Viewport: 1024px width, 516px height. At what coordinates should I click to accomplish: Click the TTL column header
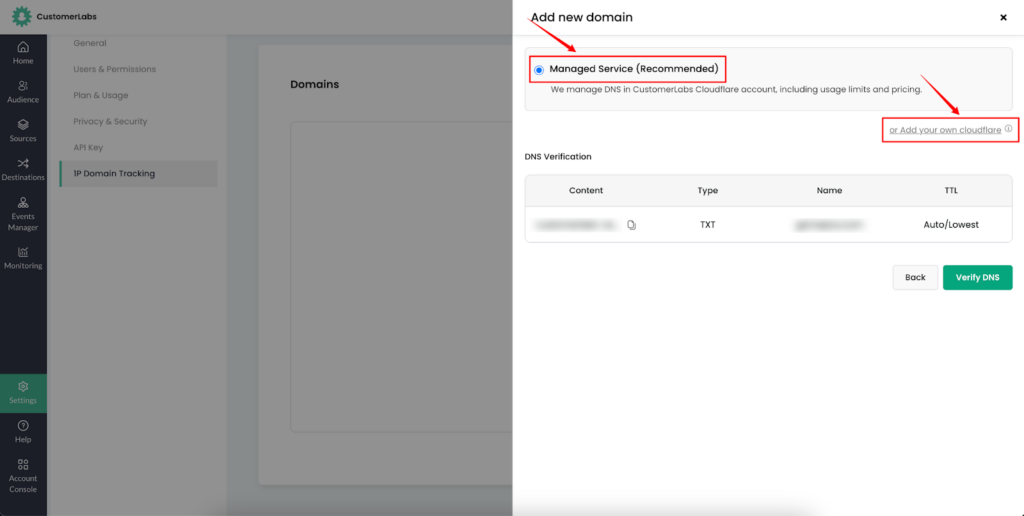tap(951, 191)
